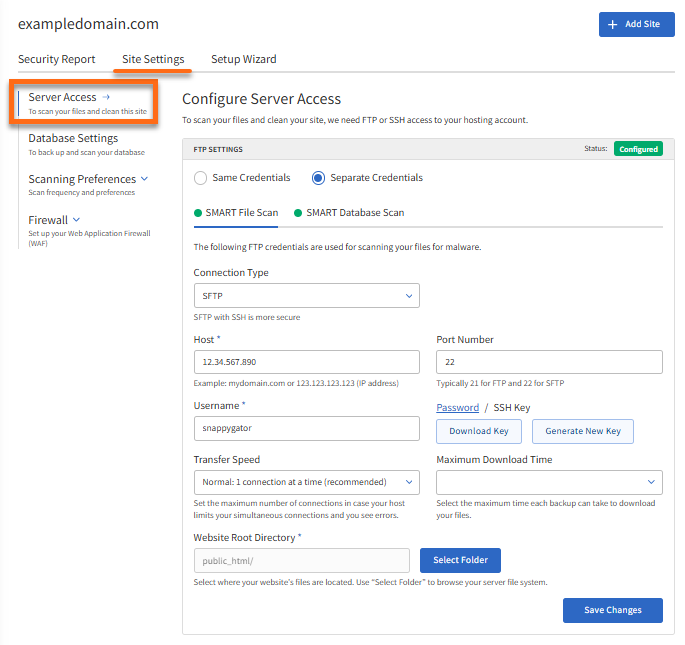
Task: Click the arrow icon next to Server Access
Action: tap(106, 97)
